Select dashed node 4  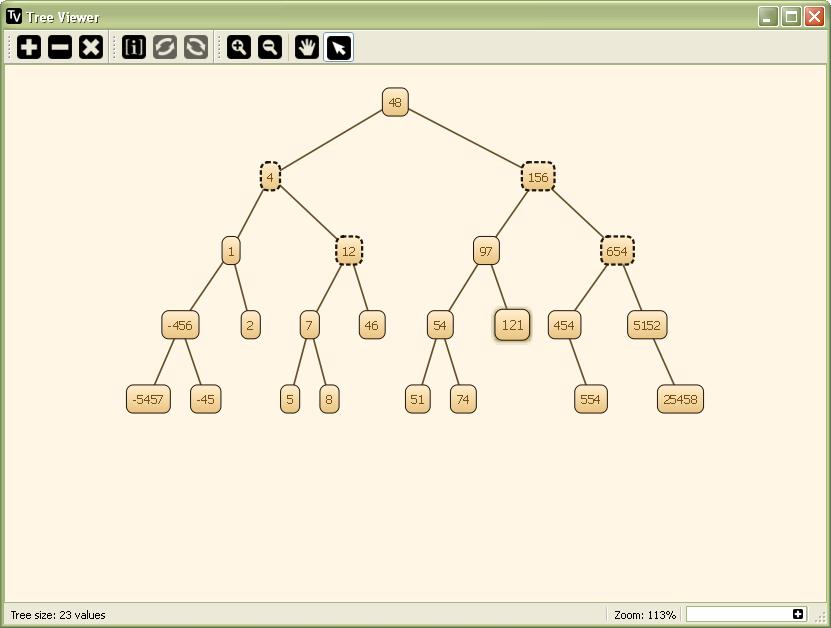[270, 176]
